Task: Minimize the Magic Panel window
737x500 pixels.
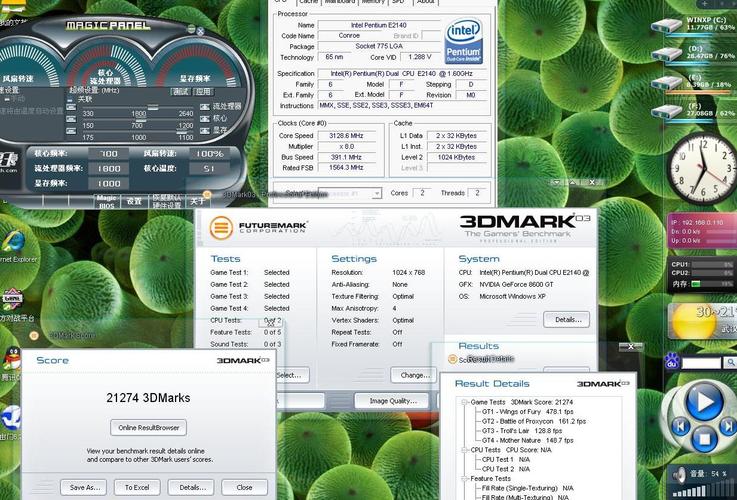Action: (191, 29)
